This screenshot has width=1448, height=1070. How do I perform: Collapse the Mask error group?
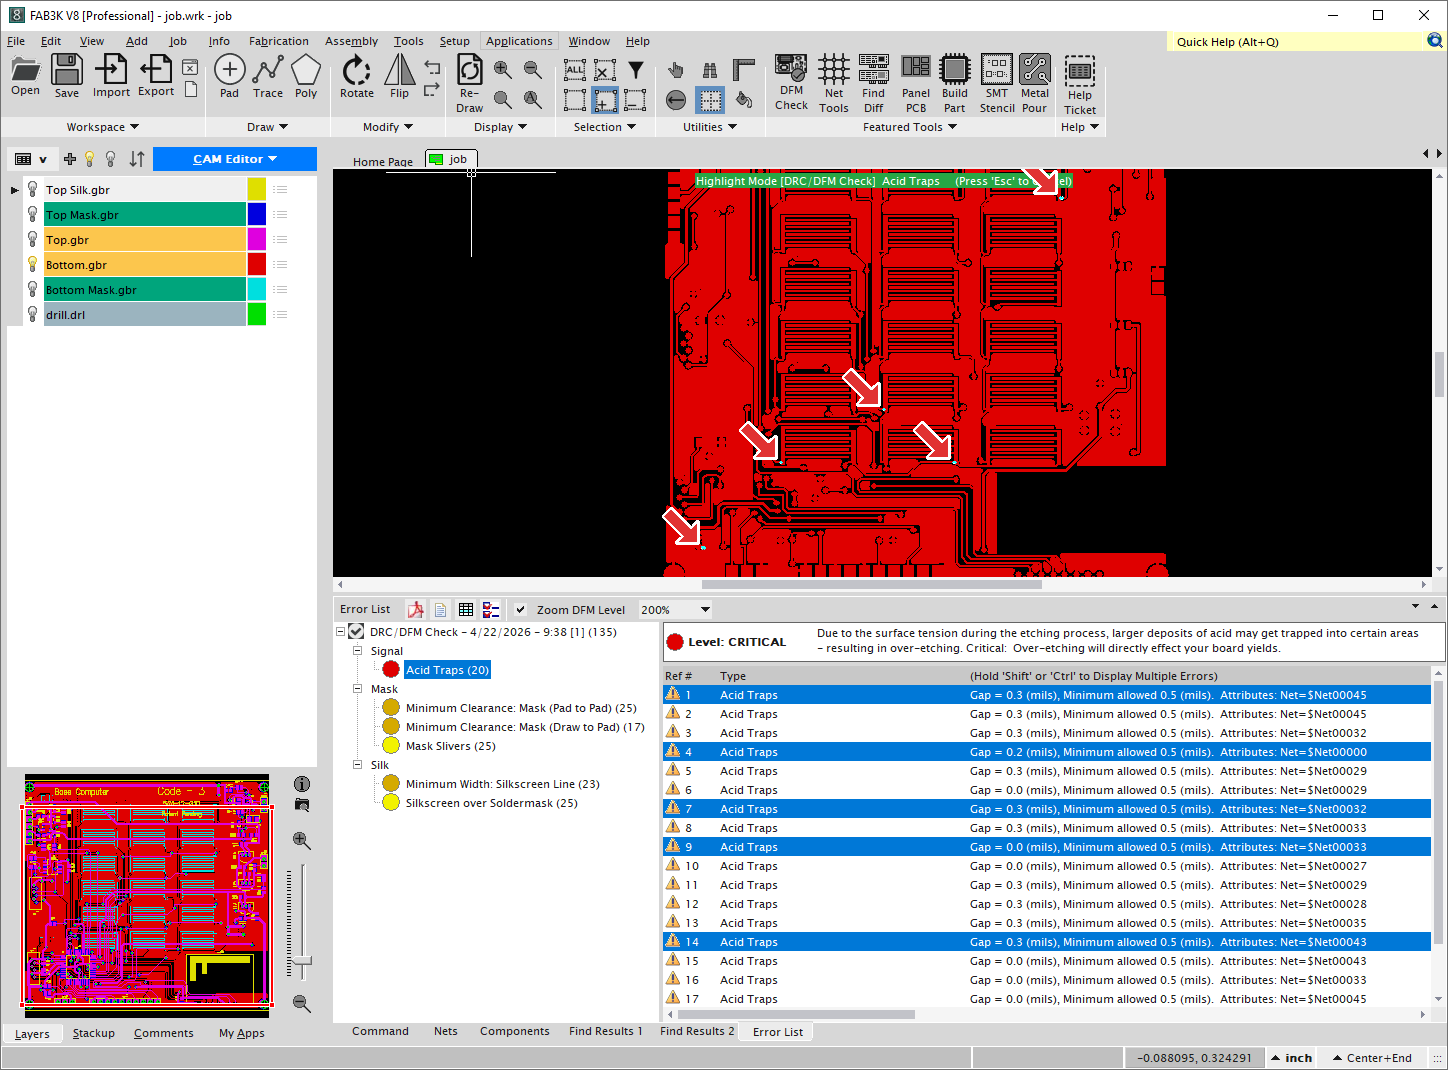(x=358, y=689)
